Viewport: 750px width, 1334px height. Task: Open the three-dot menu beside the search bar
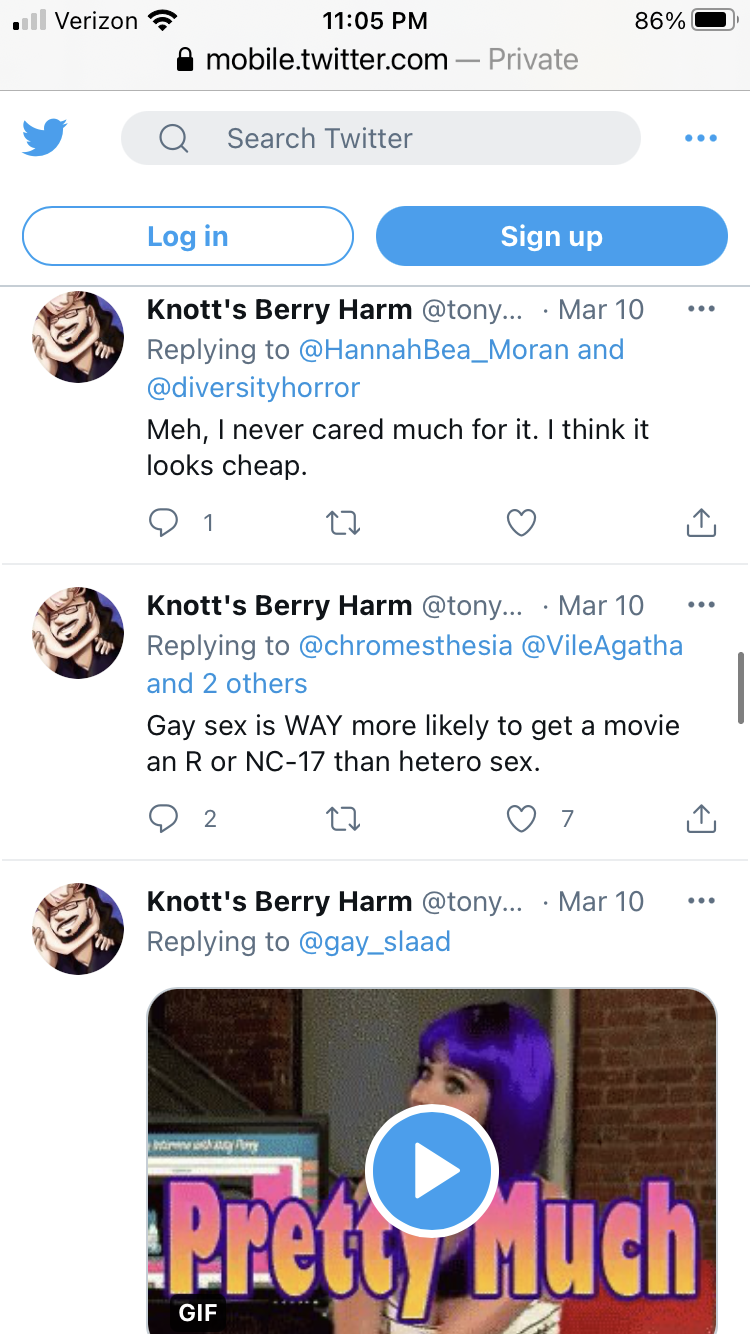pos(701,138)
